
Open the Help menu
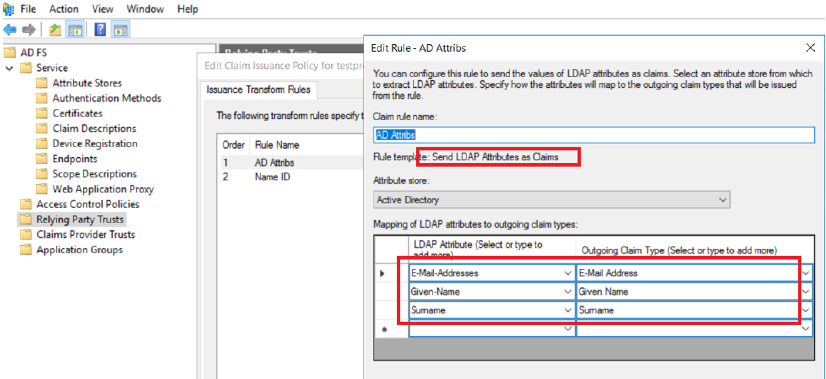188,9
